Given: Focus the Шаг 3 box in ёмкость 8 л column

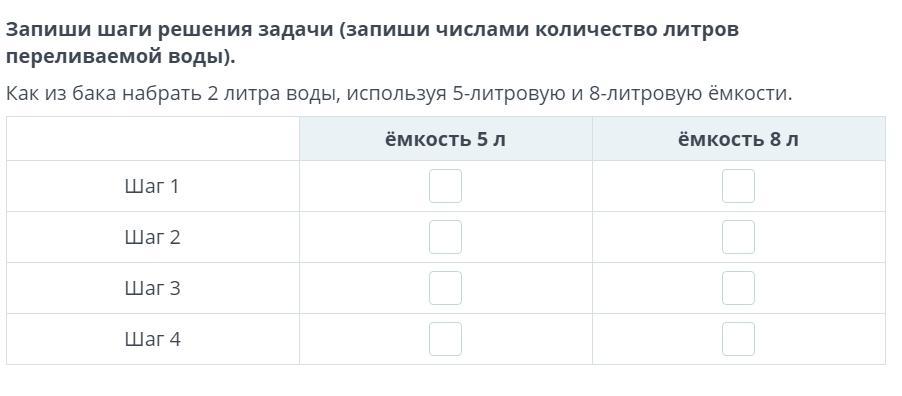Looking at the screenshot, I should [739, 288].
